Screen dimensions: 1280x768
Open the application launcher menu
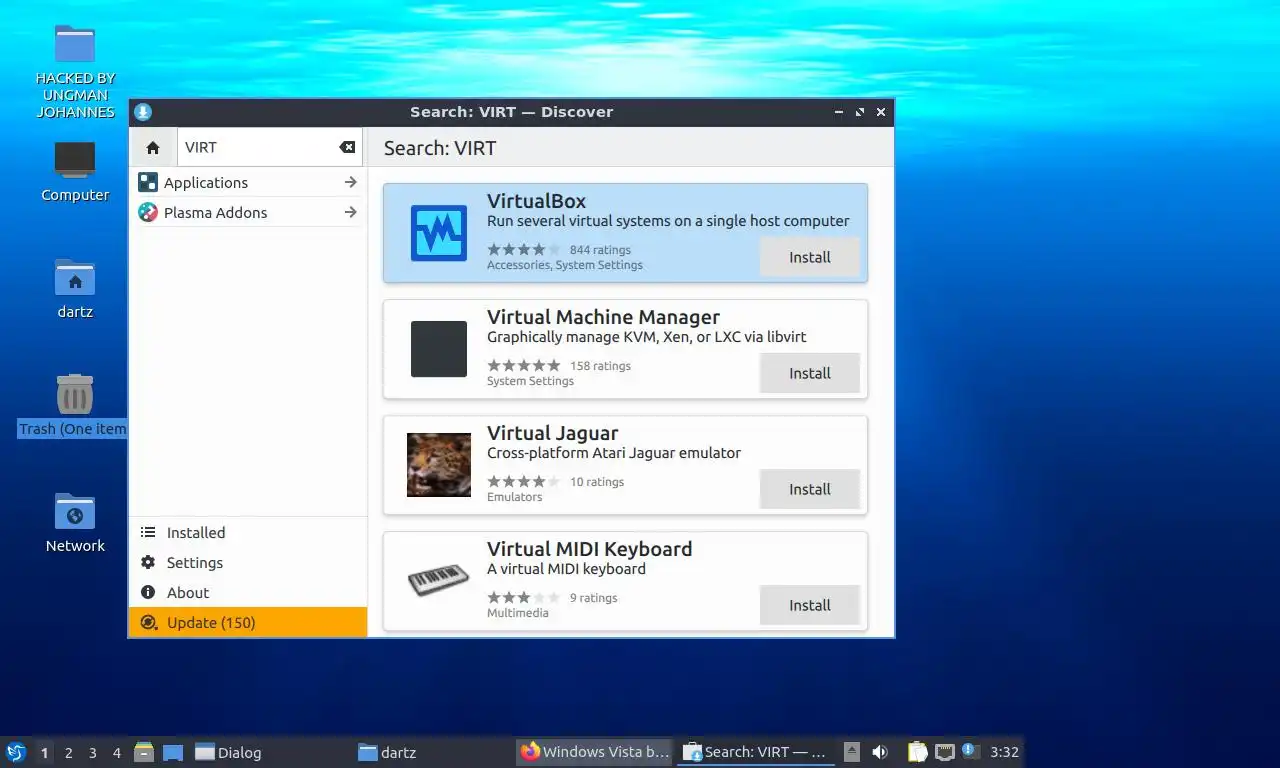[x=15, y=752]
